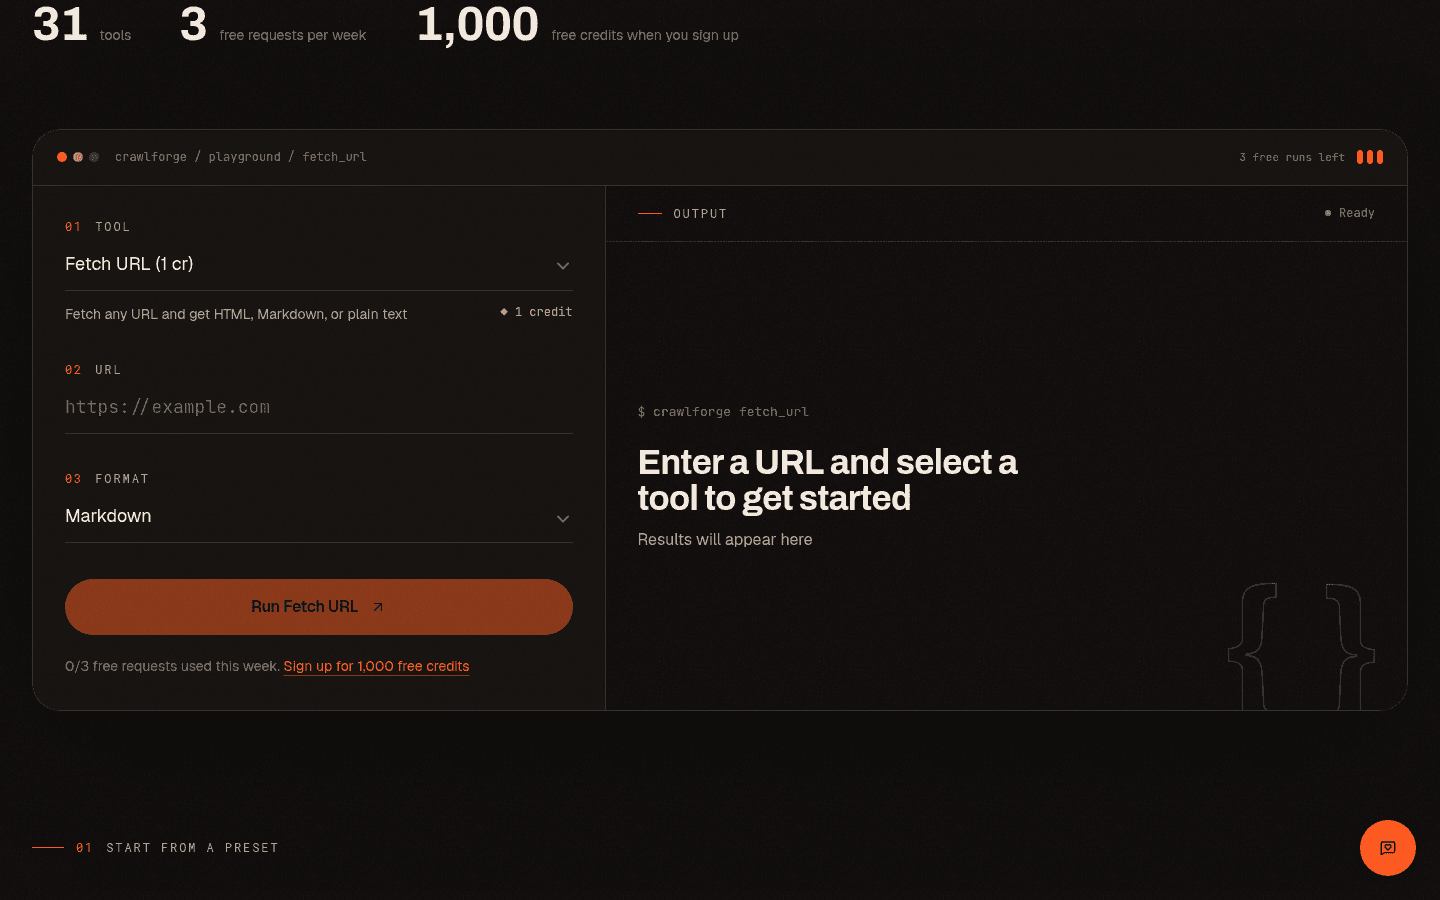
Task: Open the Markdown format dropdown
Action: (x=319, y=516)
